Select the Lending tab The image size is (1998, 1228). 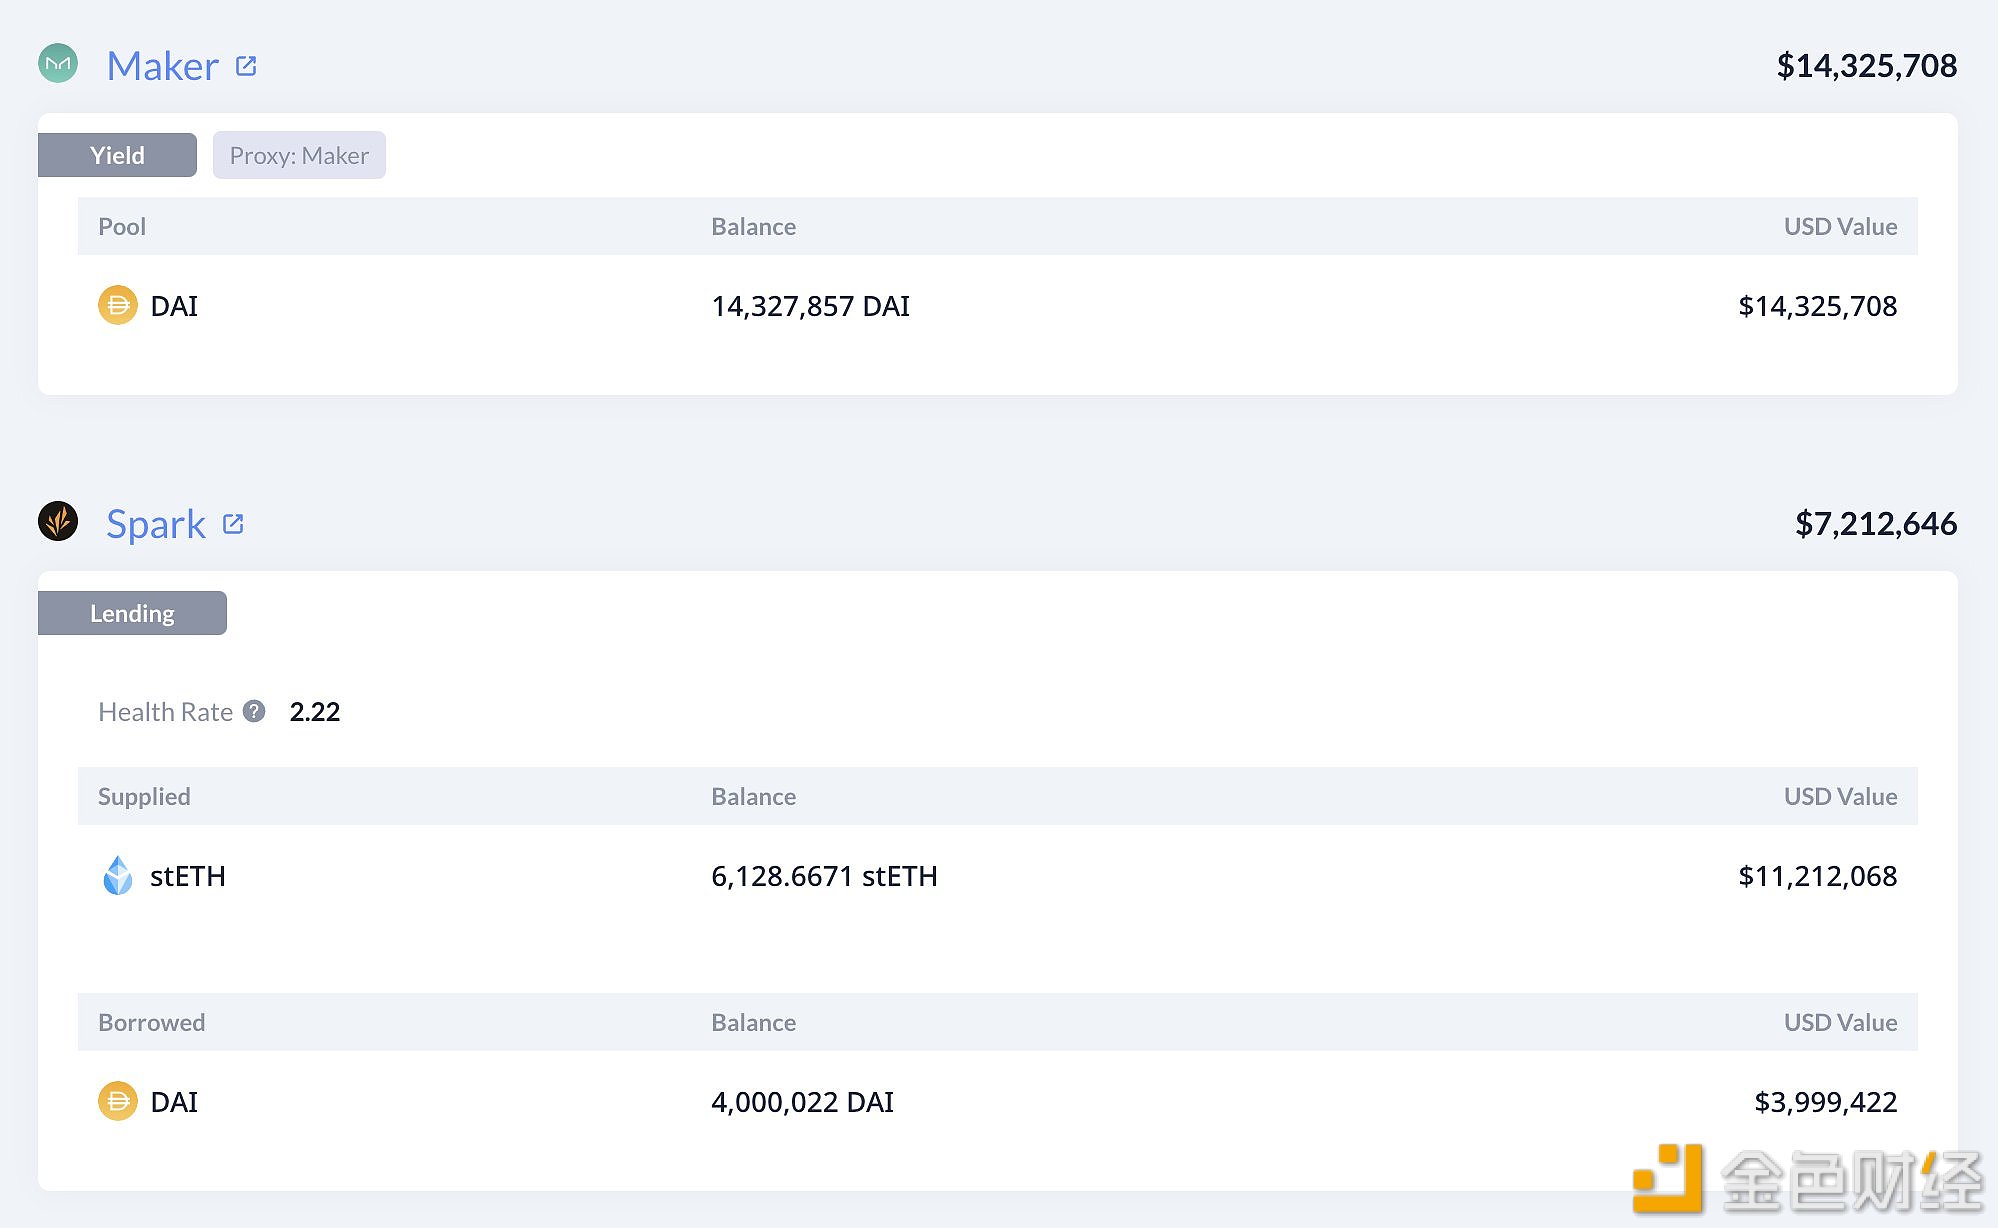coord(132,613)
